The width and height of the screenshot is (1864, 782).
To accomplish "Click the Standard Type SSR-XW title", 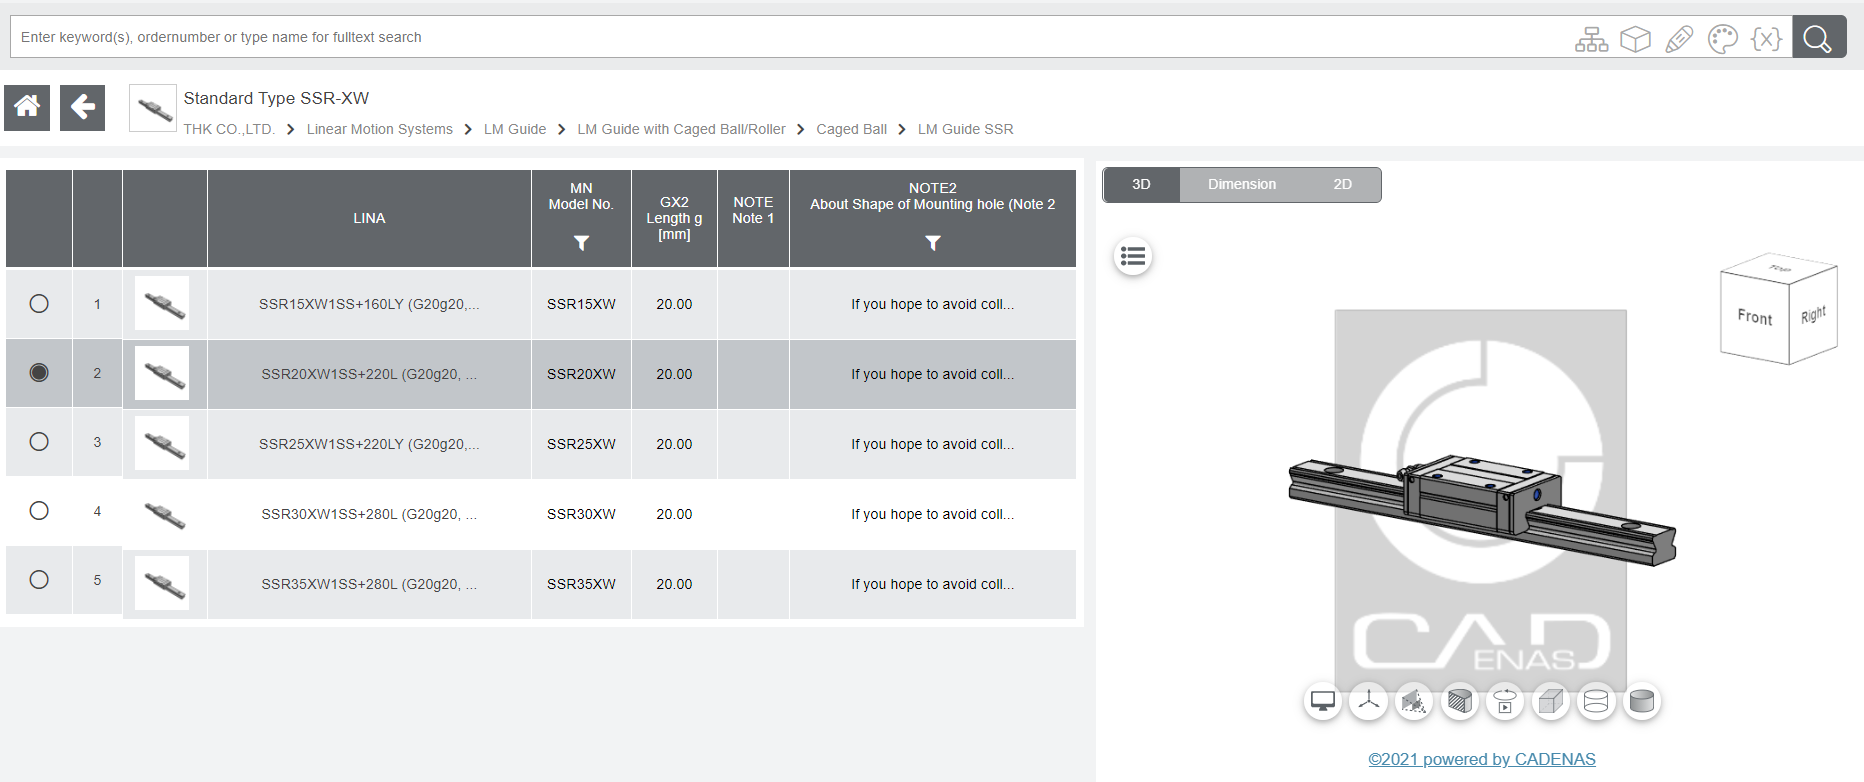I will click(276, 98).
